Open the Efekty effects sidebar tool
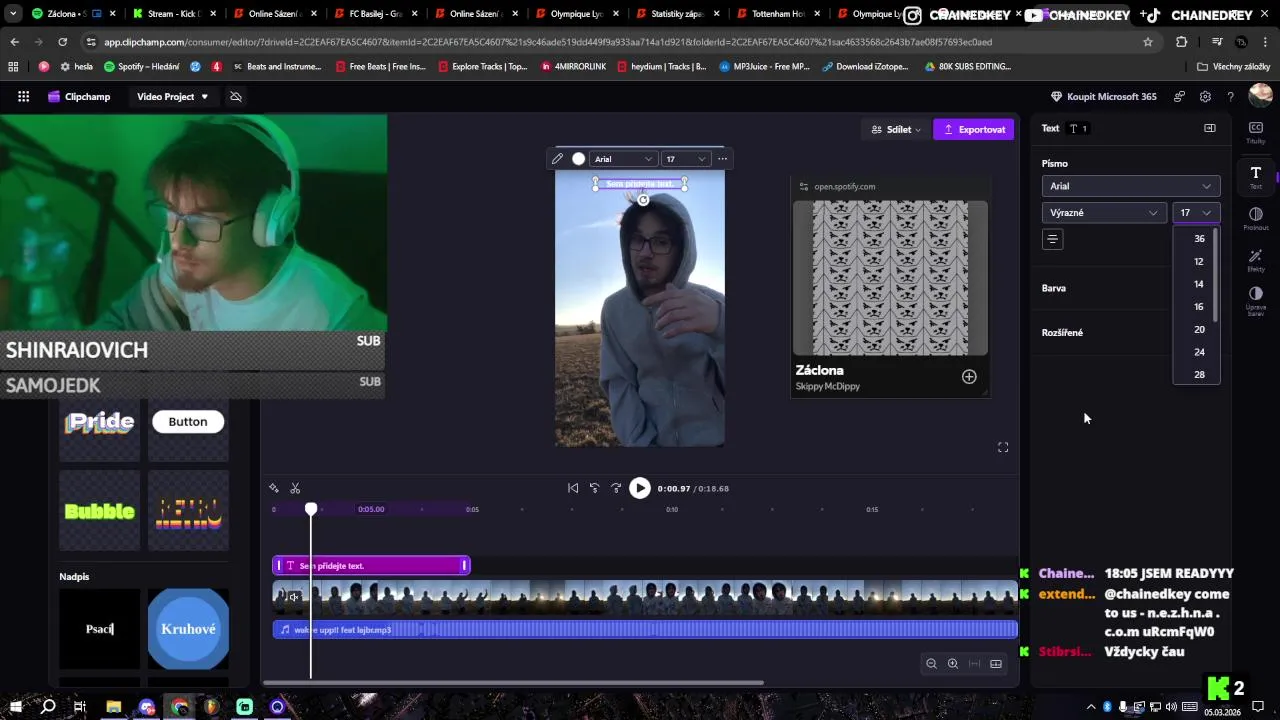1280x720 pixels. [1256, 260]
